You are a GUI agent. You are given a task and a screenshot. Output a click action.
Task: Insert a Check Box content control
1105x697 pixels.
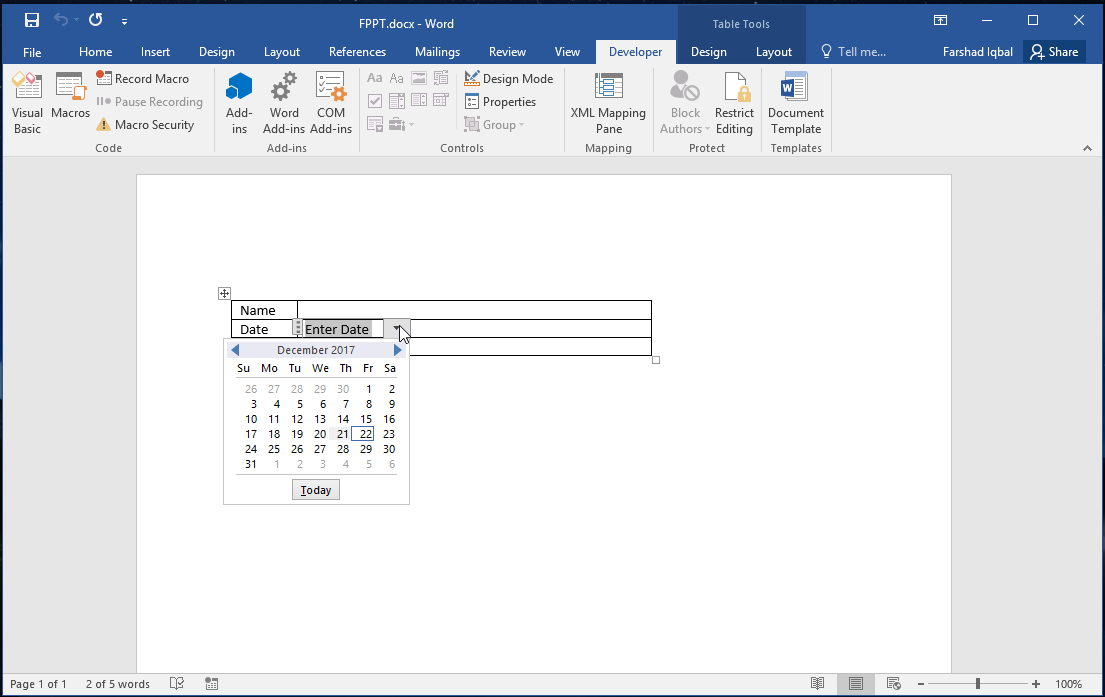[x=375, y=101]
